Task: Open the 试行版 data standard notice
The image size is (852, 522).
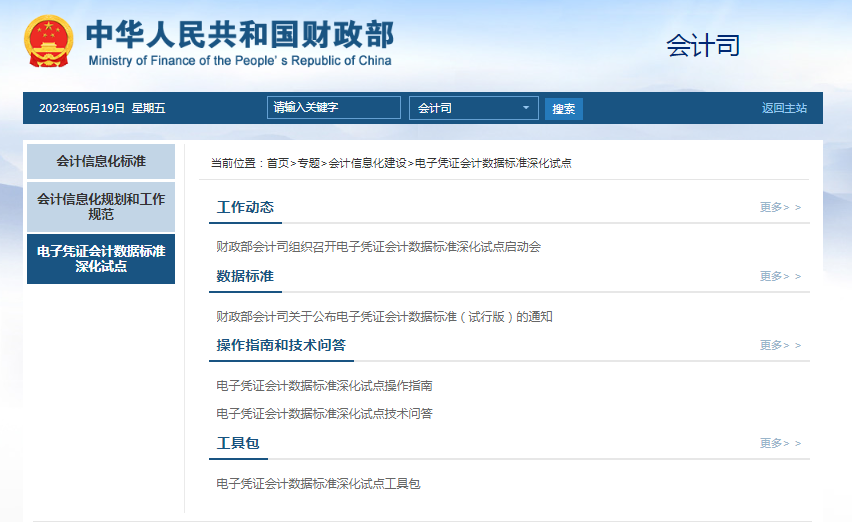Action: 384,317
